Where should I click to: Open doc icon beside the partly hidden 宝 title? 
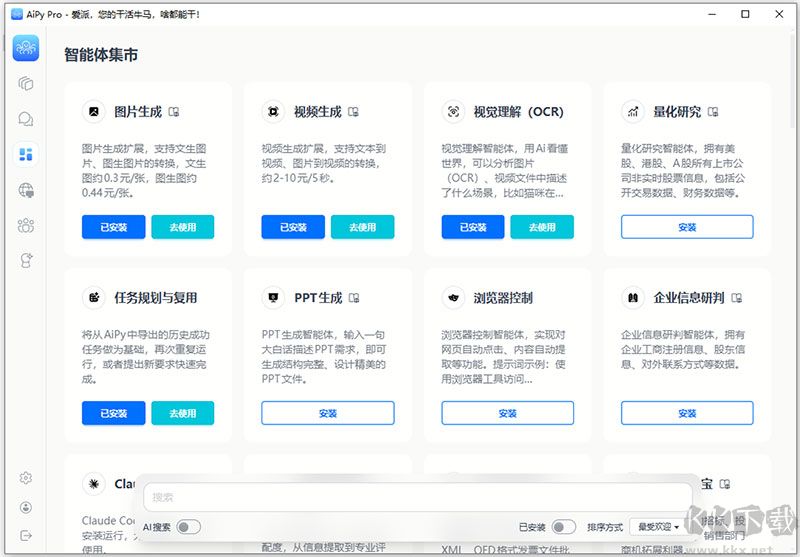click(x=724, y=484)
